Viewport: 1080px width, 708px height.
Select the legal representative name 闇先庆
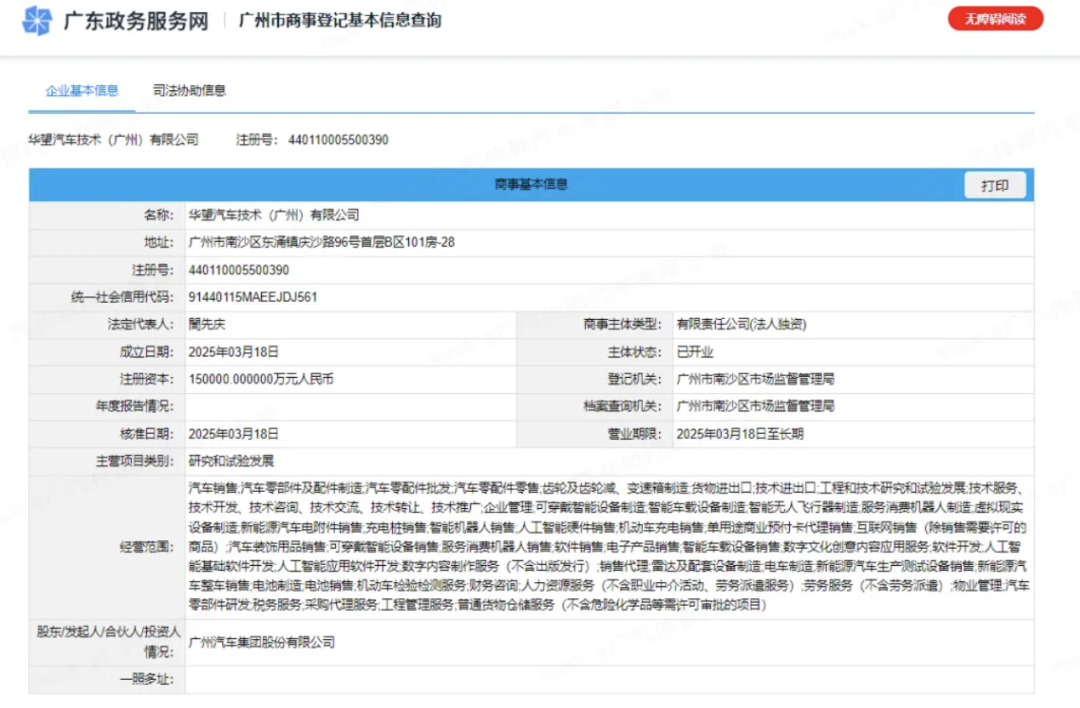click(x=208, y=324)
